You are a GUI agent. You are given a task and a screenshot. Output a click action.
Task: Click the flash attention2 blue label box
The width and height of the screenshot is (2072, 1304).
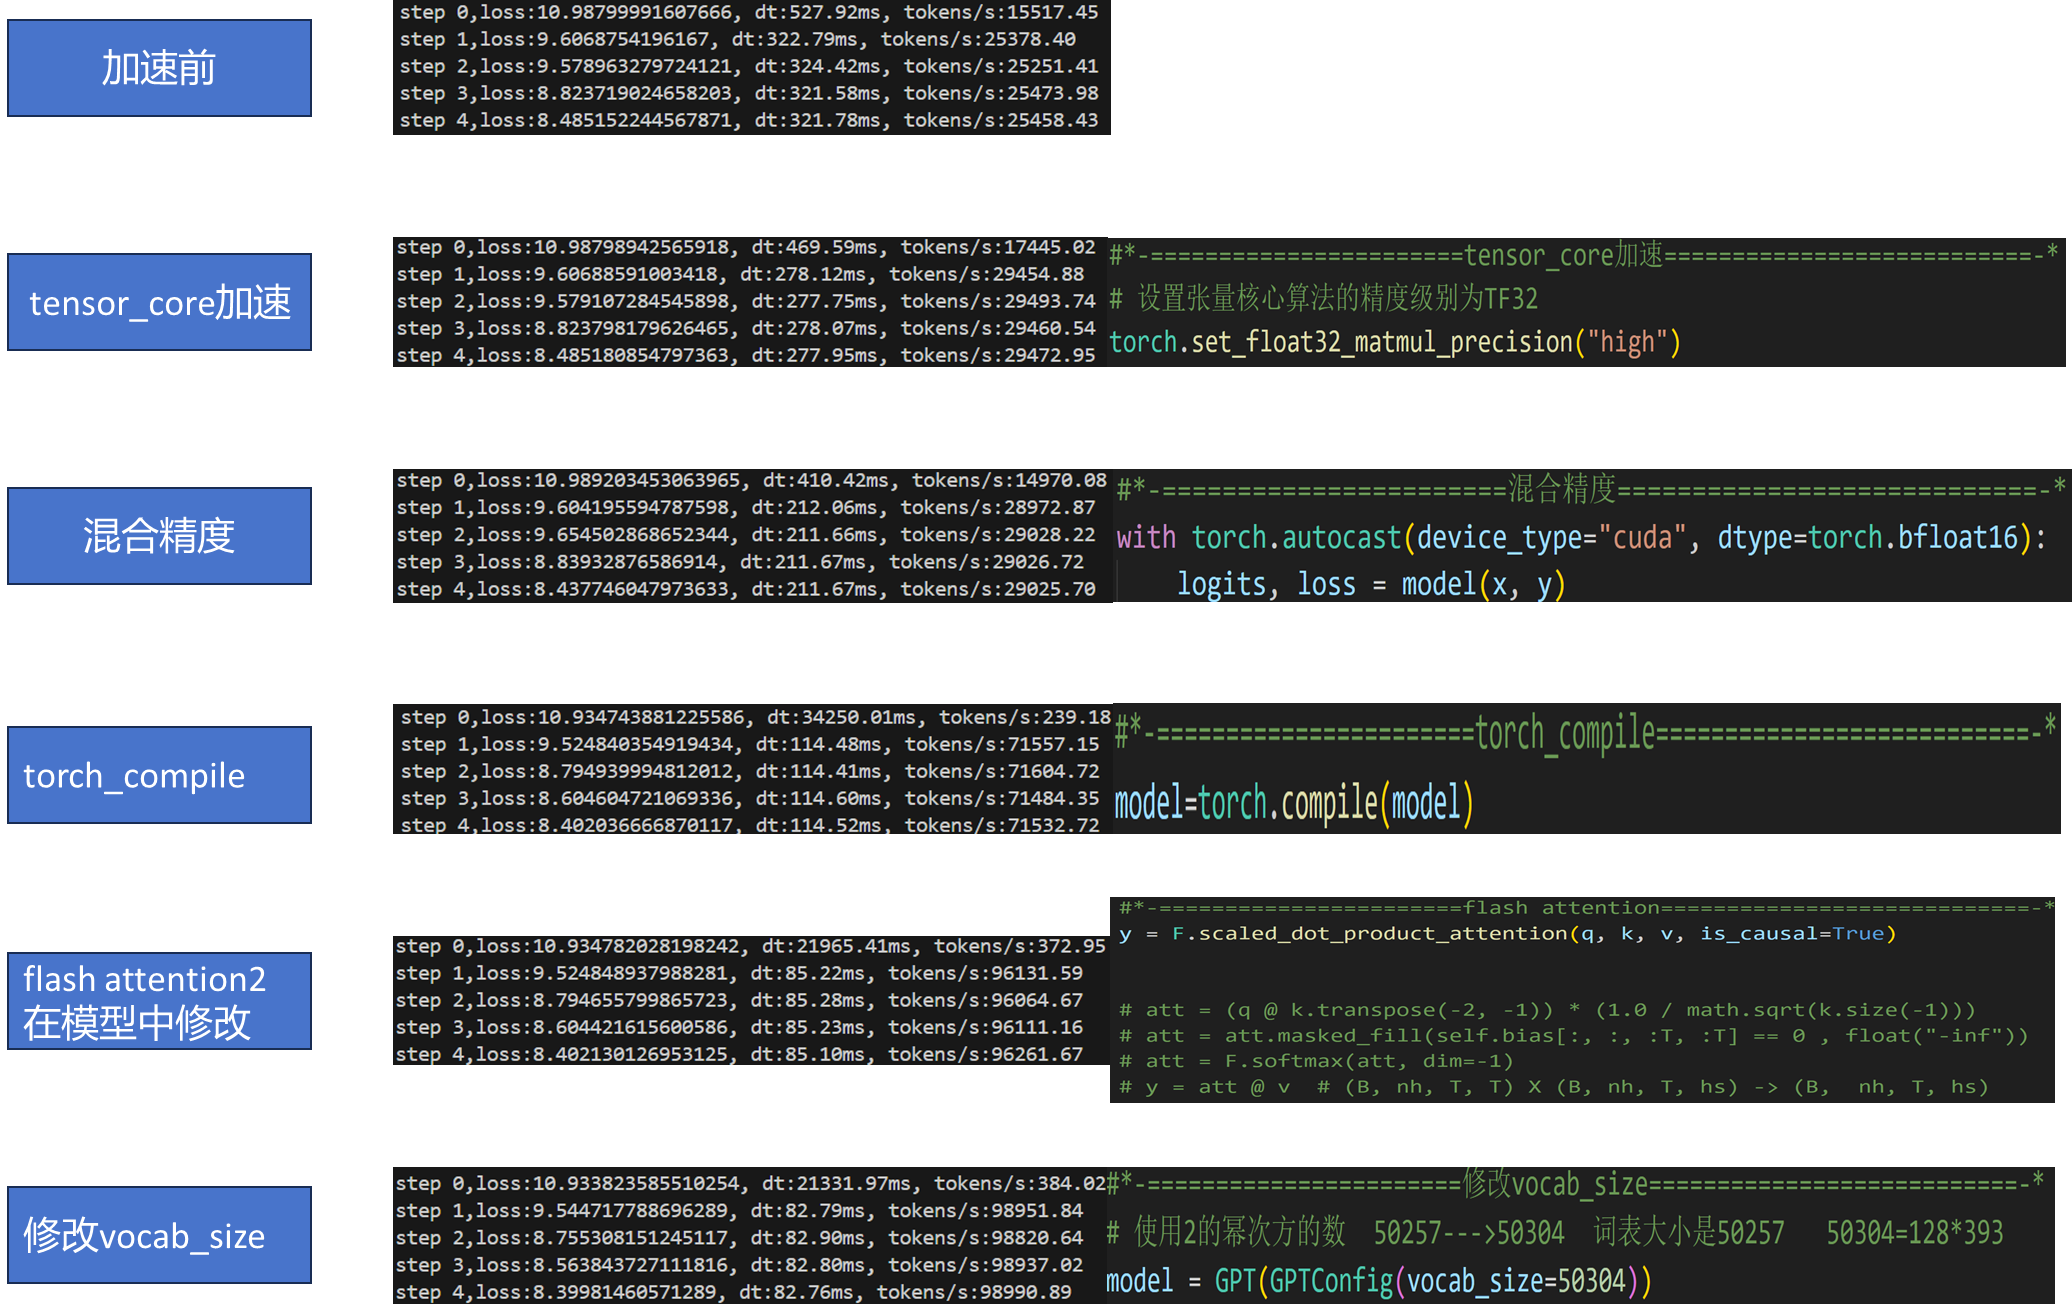point(159,1000)
